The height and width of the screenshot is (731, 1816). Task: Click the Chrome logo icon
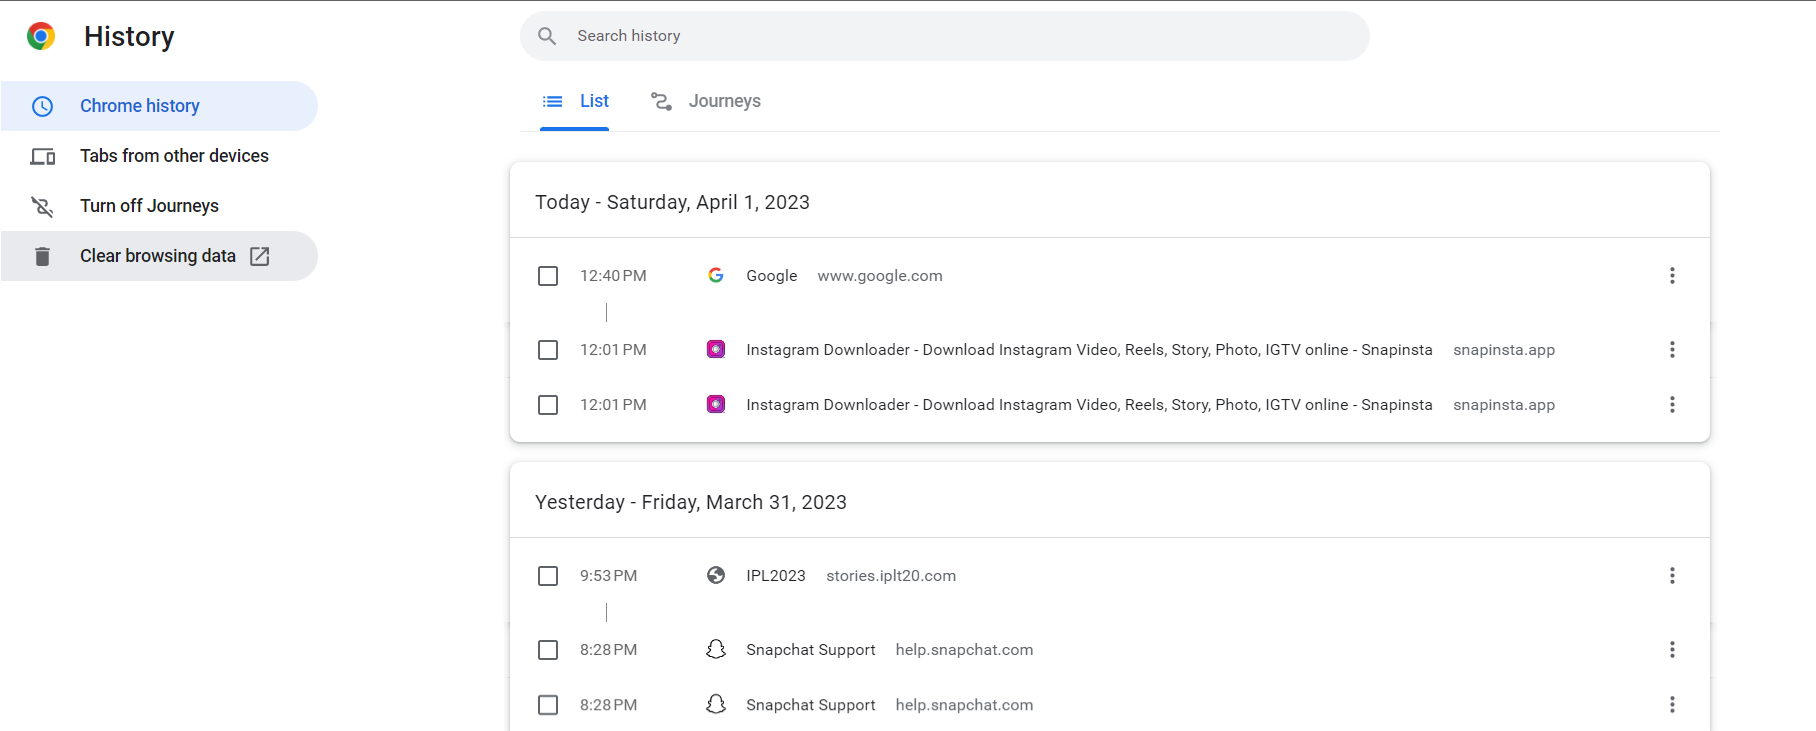41,36
